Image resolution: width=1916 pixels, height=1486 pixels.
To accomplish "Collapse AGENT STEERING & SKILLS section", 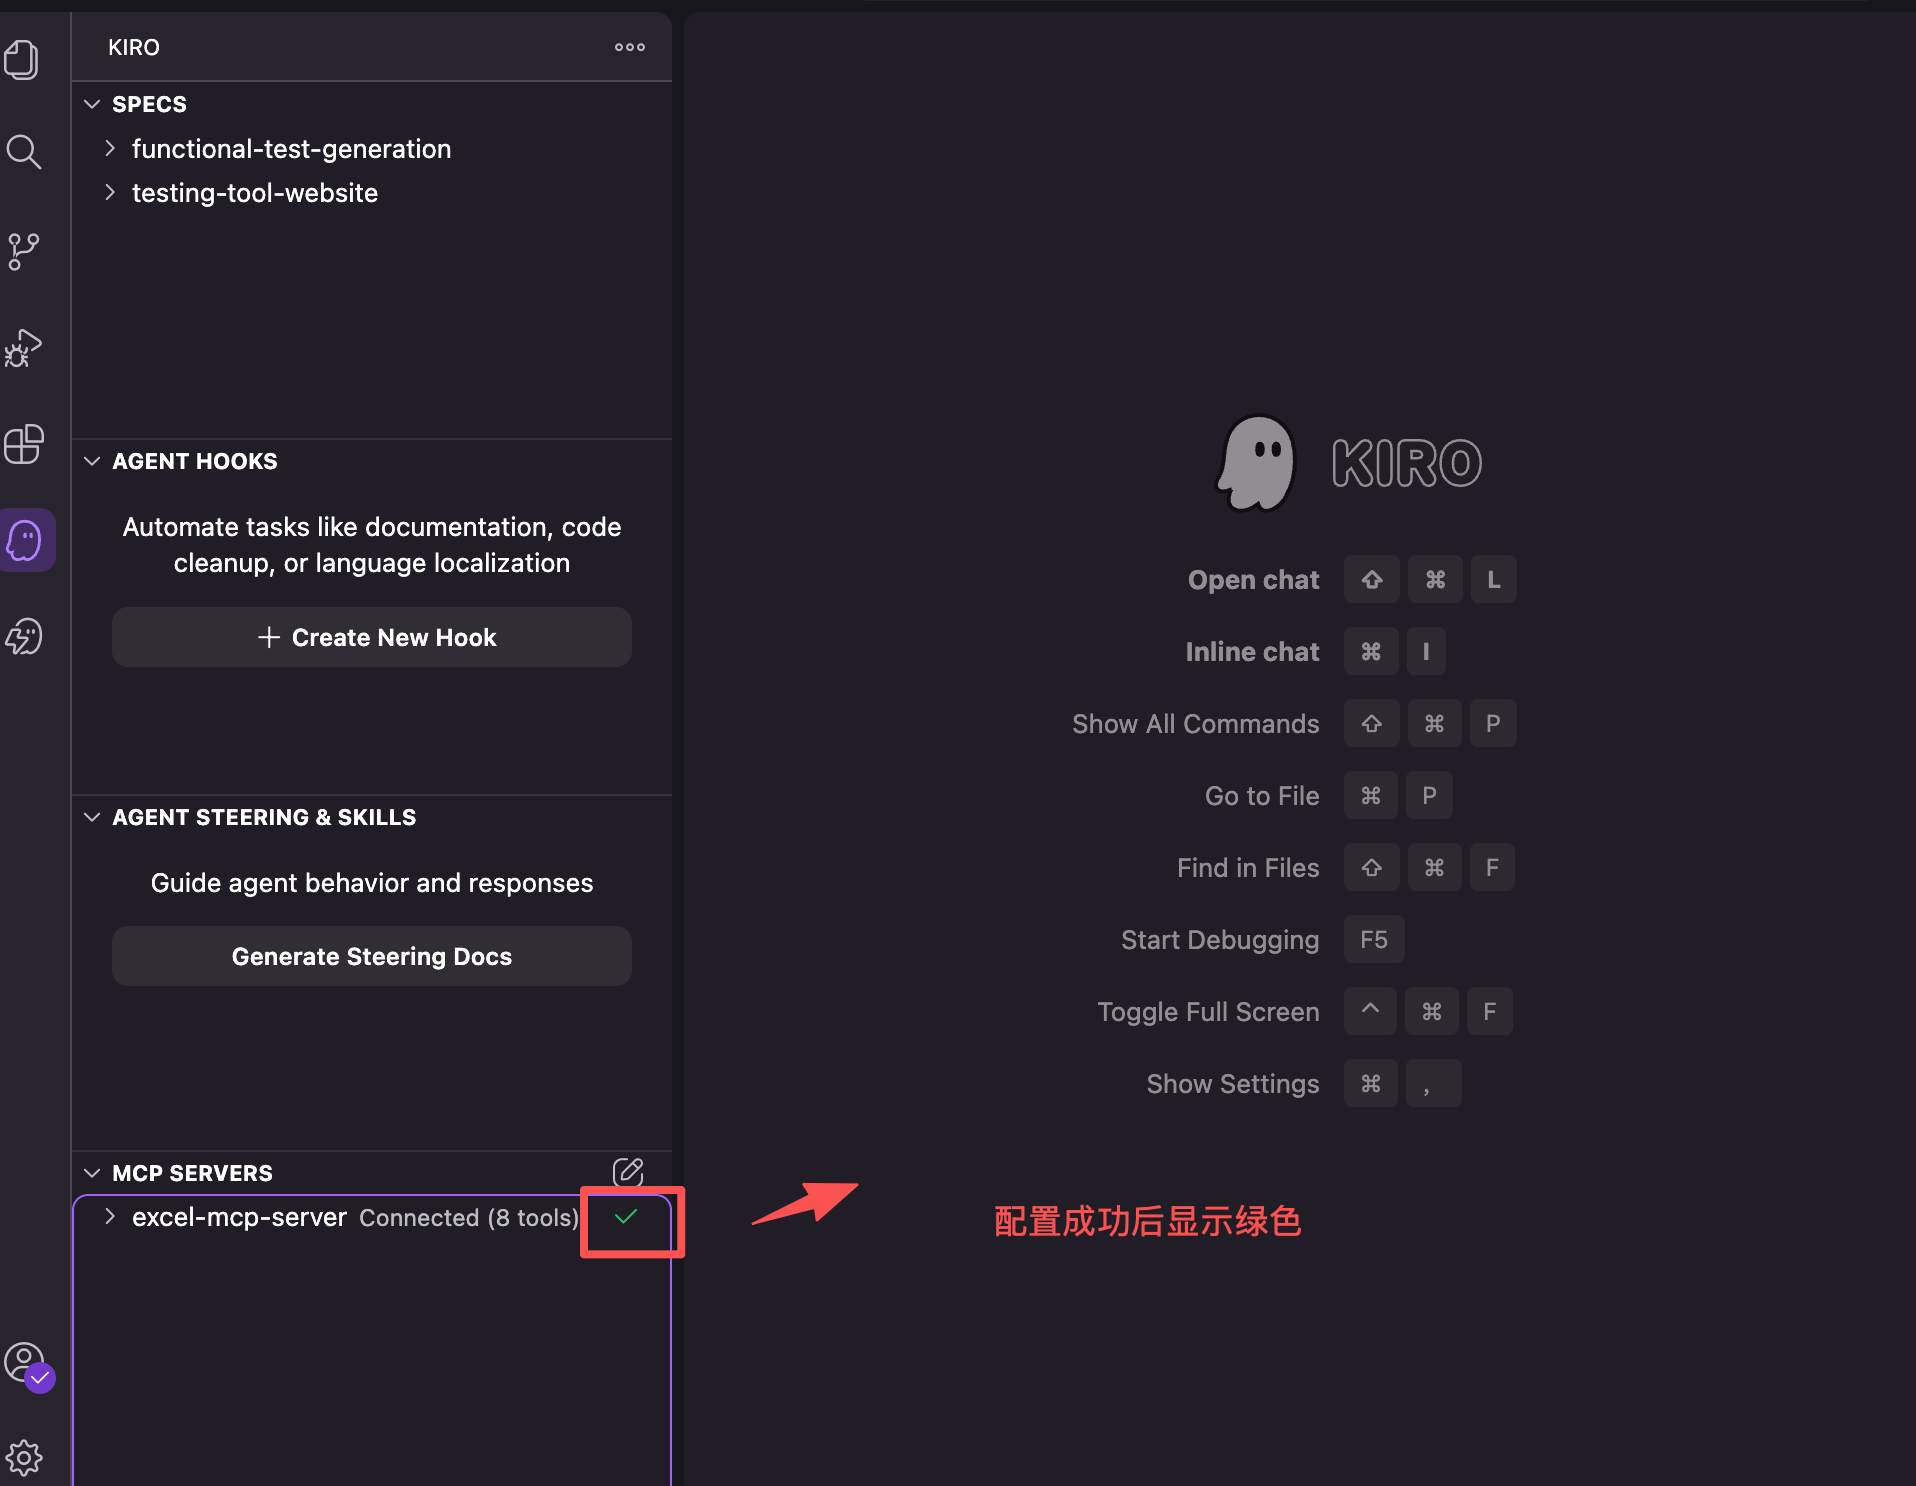I will click(x=92, y=817).
